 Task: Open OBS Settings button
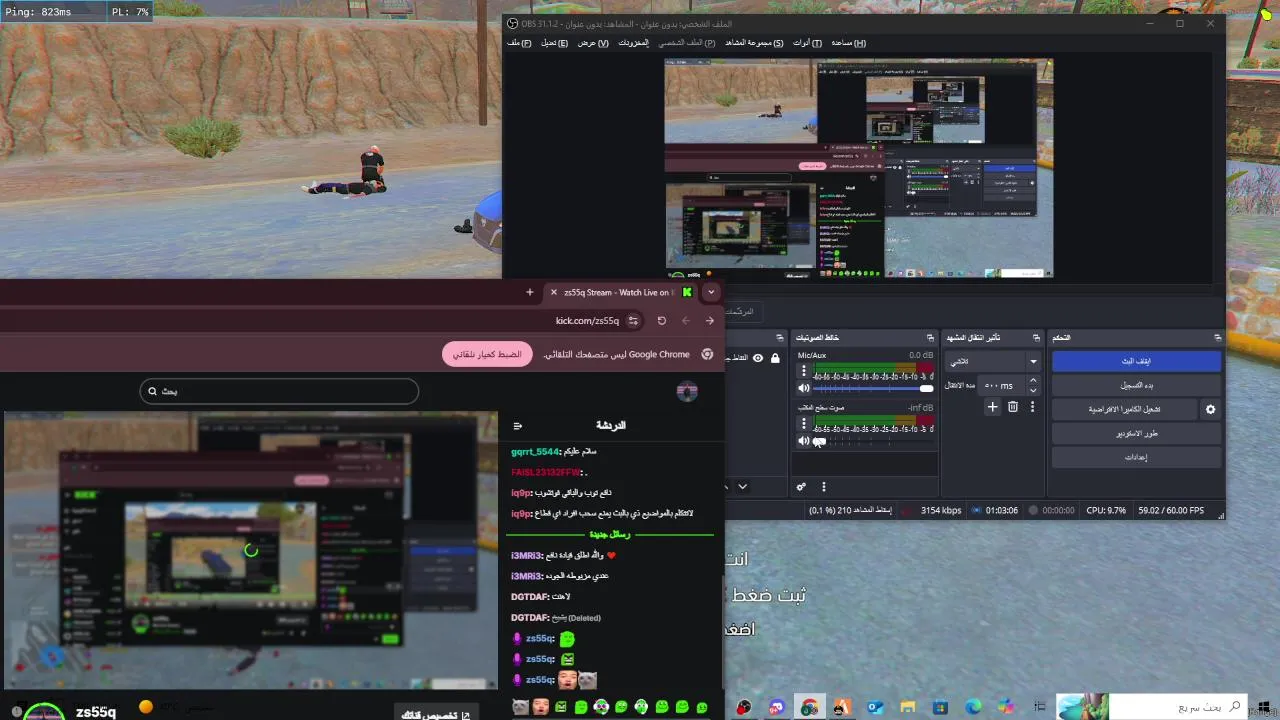coord(1136,458)
